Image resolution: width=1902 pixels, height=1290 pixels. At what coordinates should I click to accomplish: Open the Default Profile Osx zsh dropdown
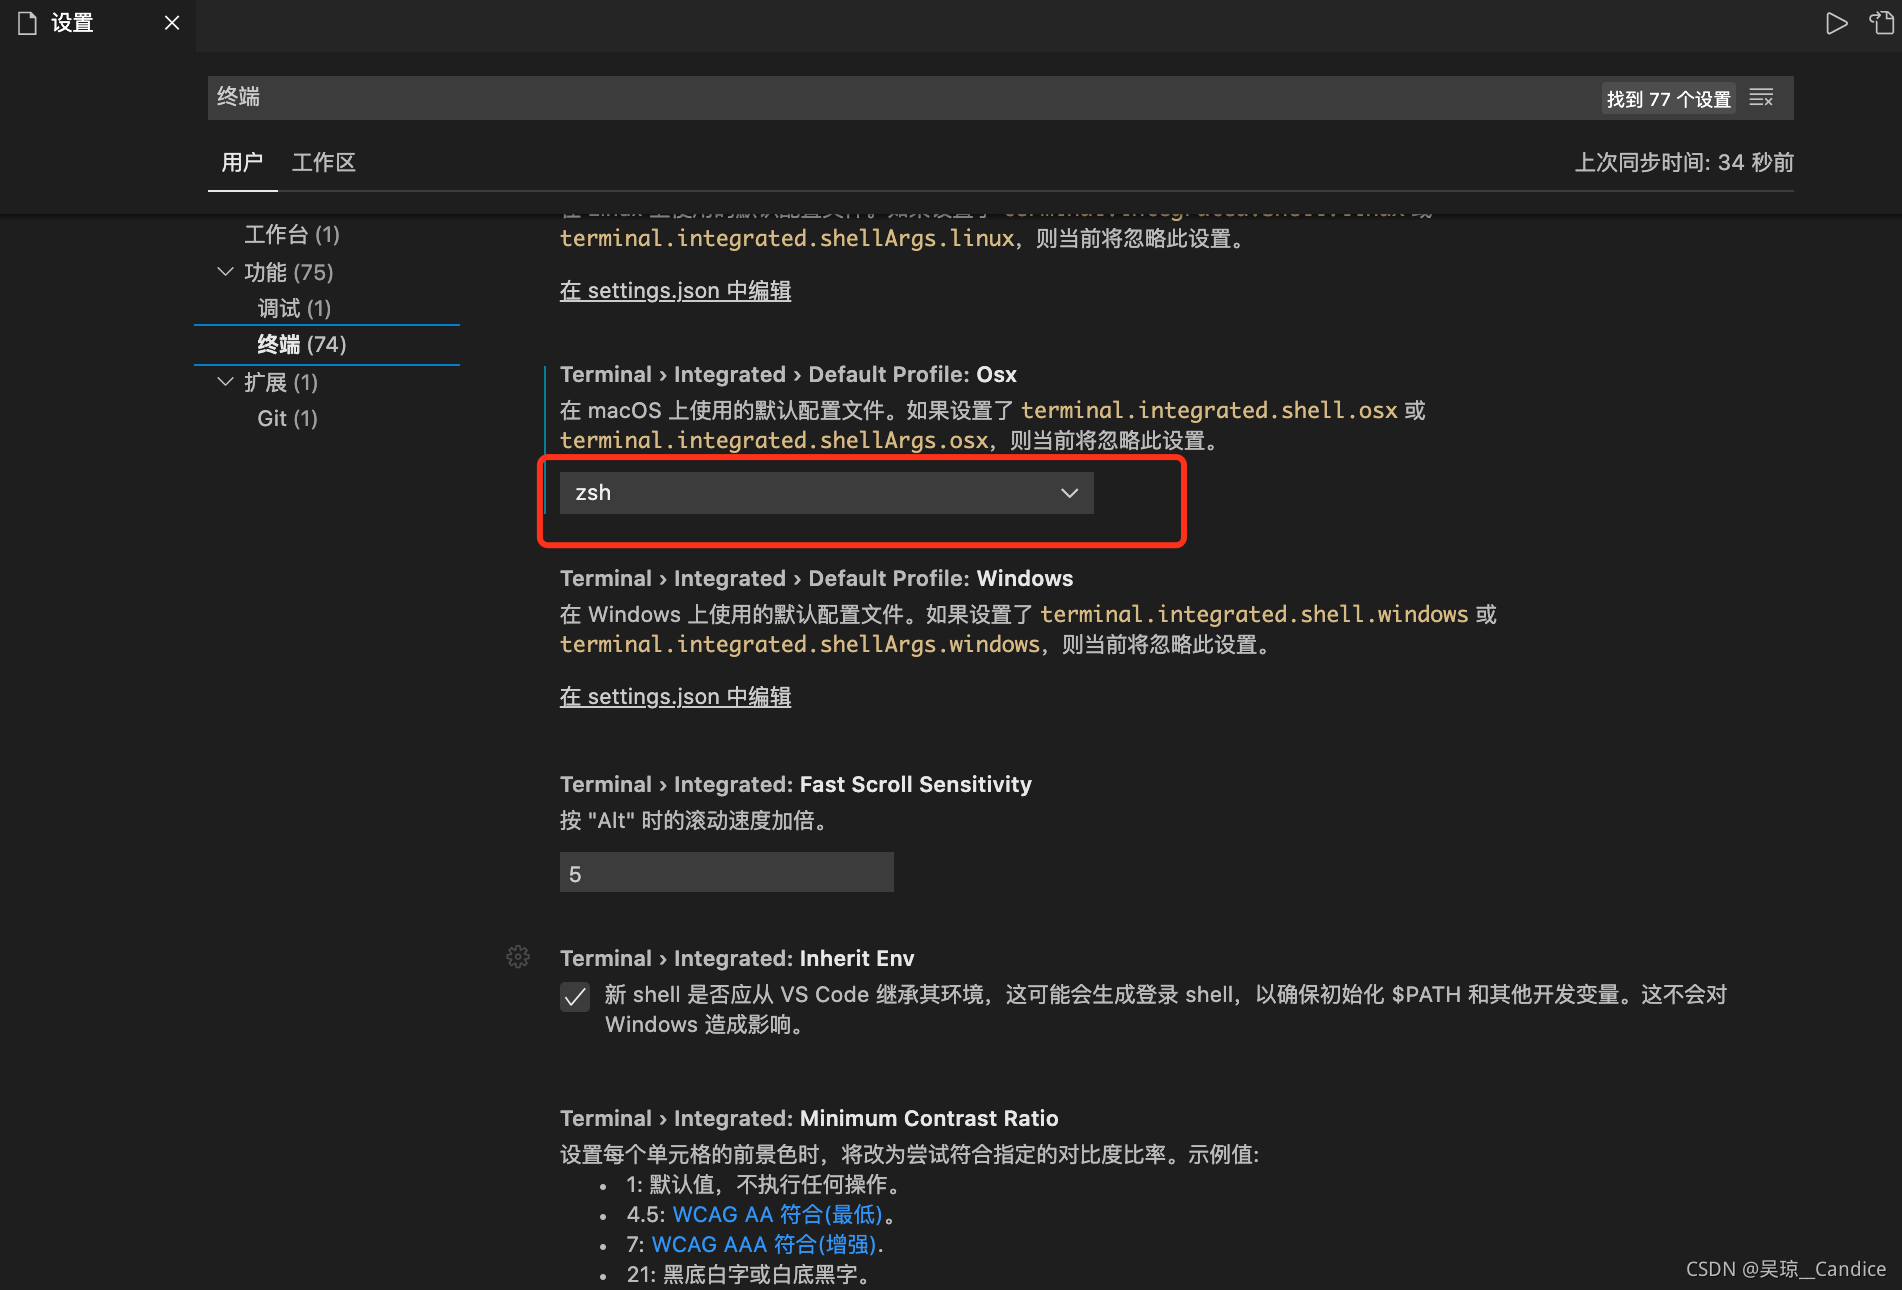(826, 493)
